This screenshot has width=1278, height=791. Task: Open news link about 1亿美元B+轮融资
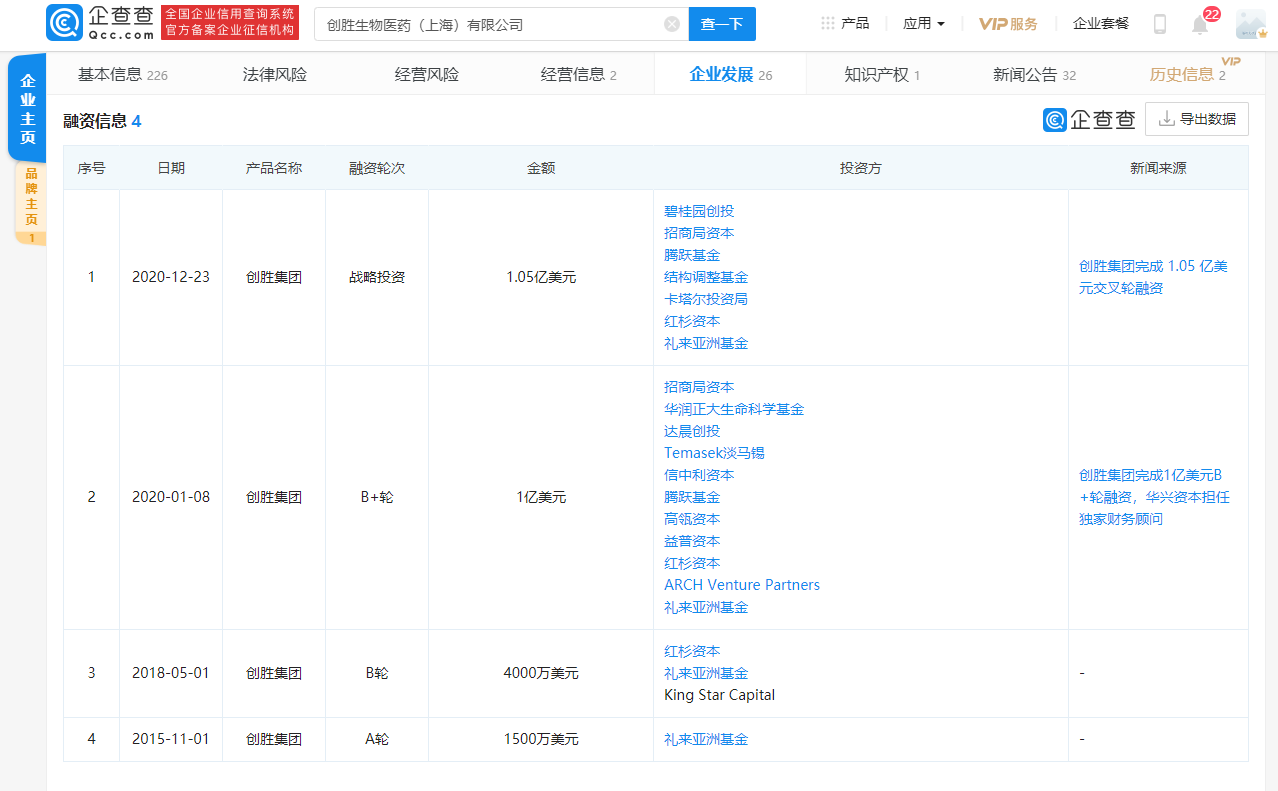[1154, 497]
